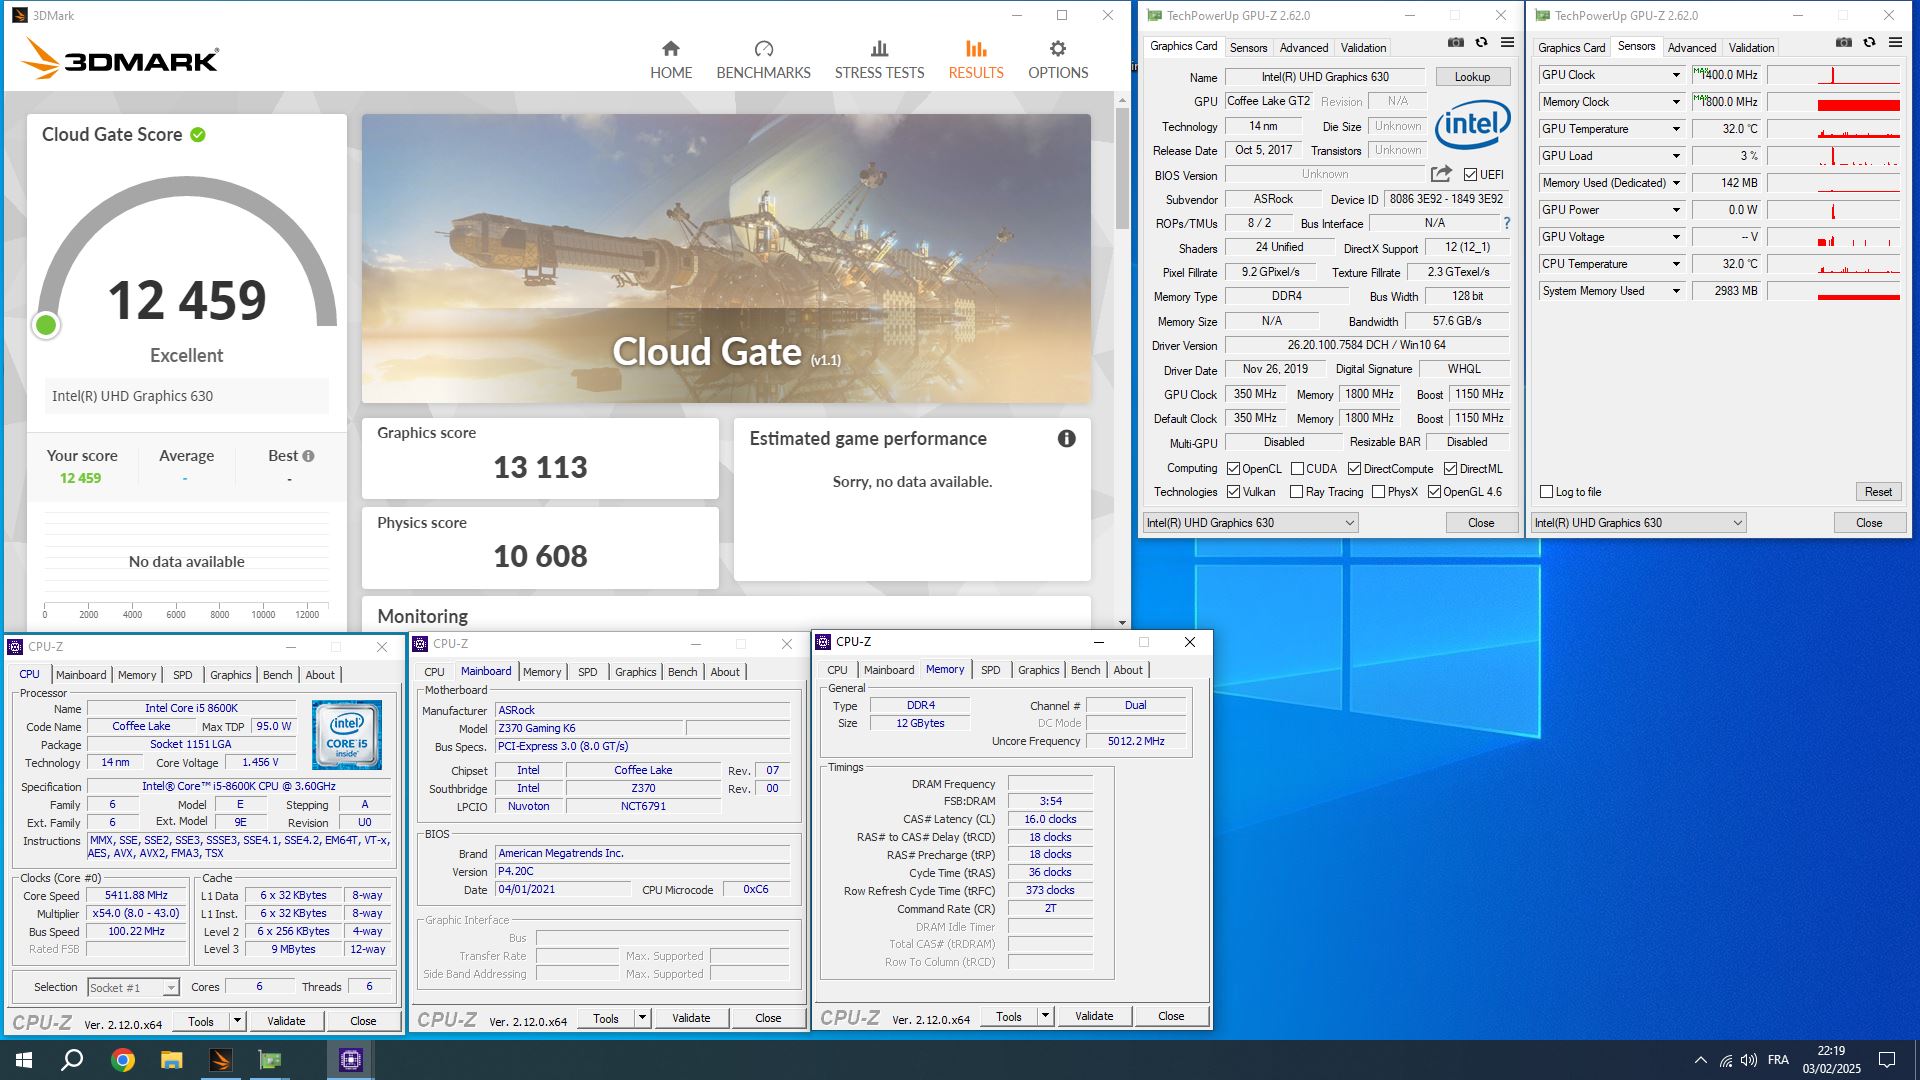Viewport: 1920px width, 1080px height.
Task: Click the green score marker on the gauge
Action: click(46, 325)
